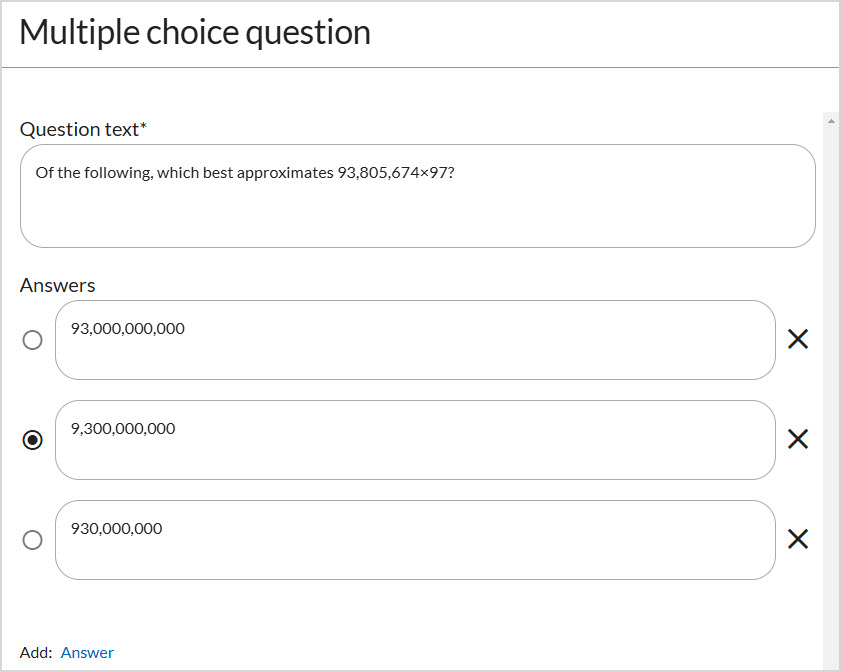Click the "Multiple choice question" title
The image size is (841, 672).
pos(195,32)
